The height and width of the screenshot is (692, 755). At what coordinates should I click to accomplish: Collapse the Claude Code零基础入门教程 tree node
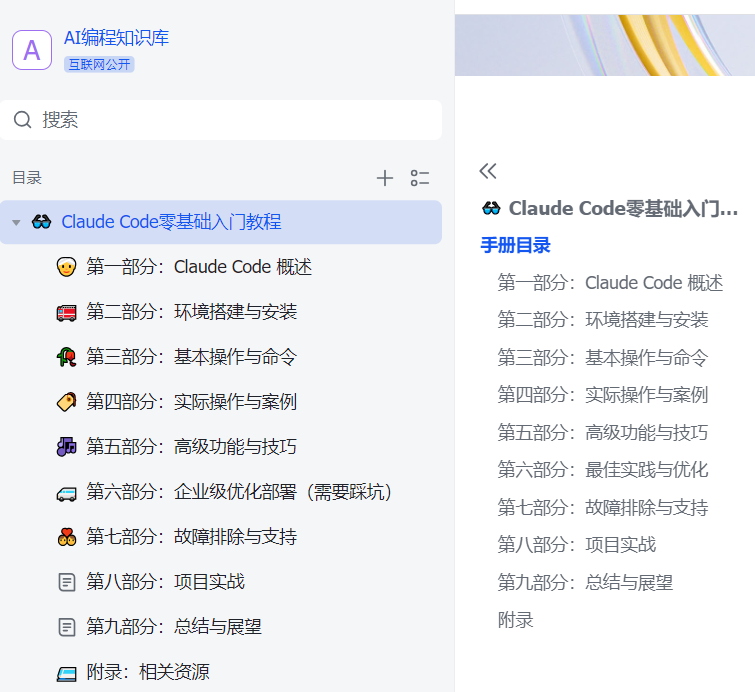16,222
